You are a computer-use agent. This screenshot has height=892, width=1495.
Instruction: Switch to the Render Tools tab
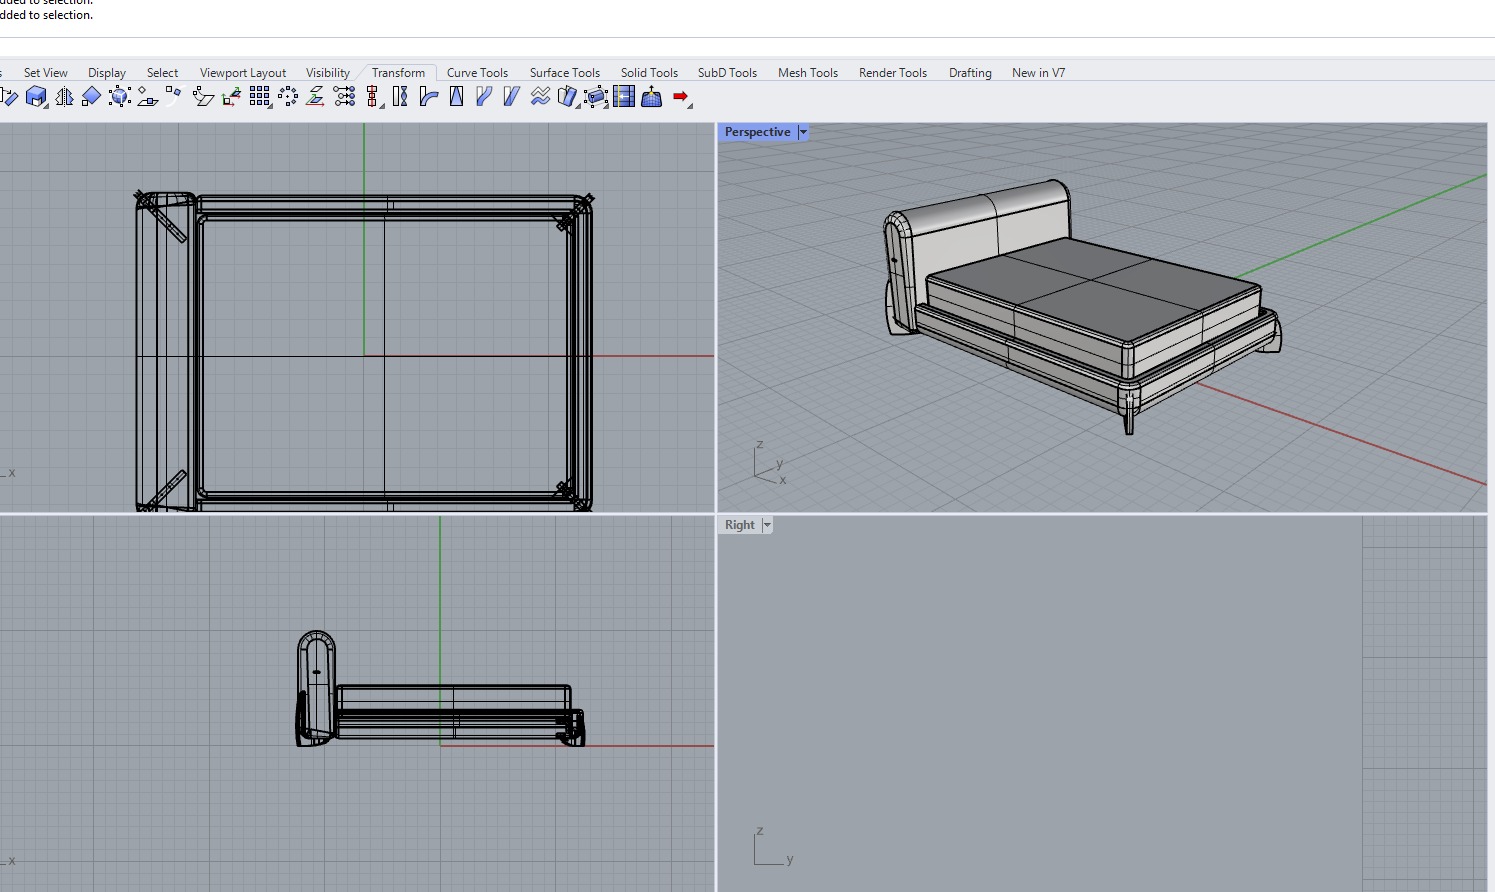[892, 73]
